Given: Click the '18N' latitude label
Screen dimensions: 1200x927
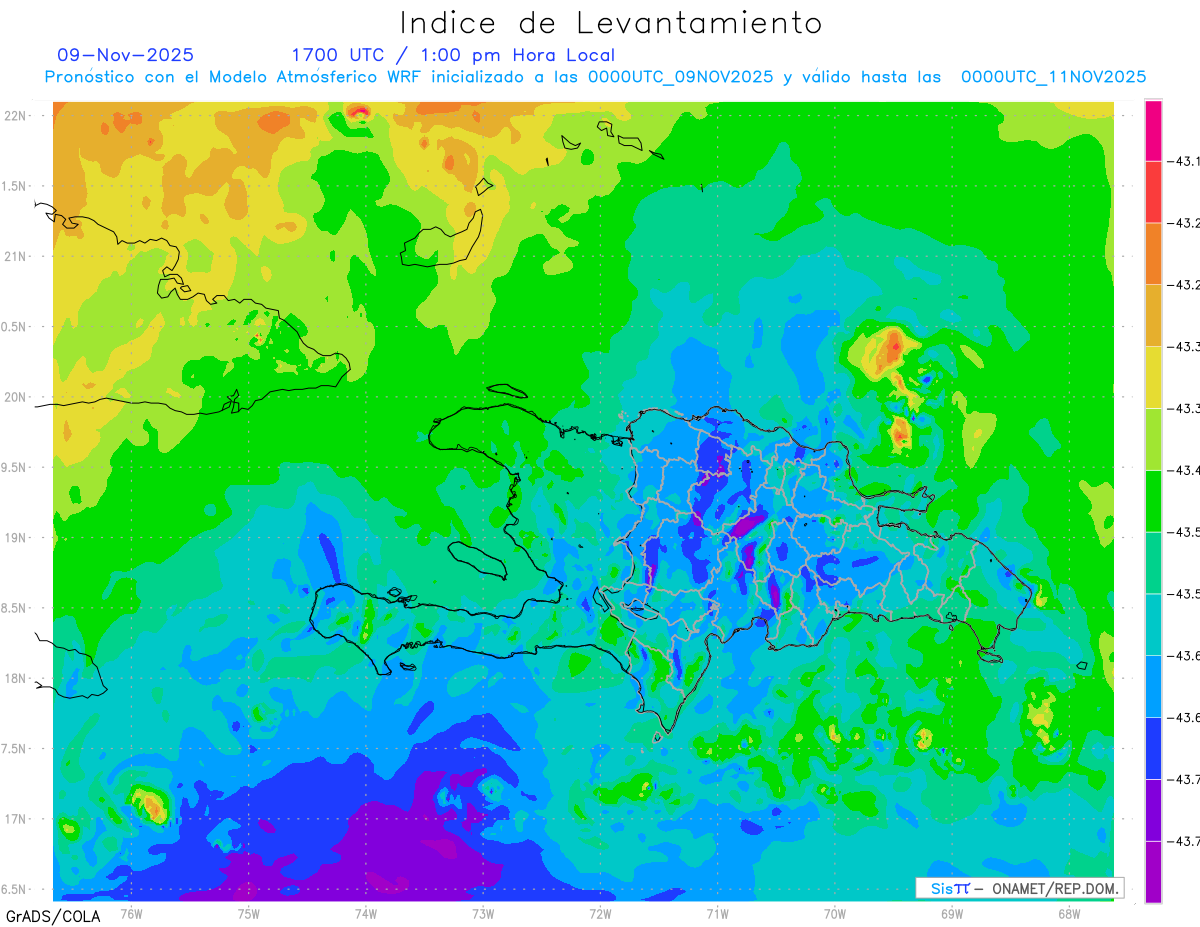Looking at the screenshot, I should point(15,678).
